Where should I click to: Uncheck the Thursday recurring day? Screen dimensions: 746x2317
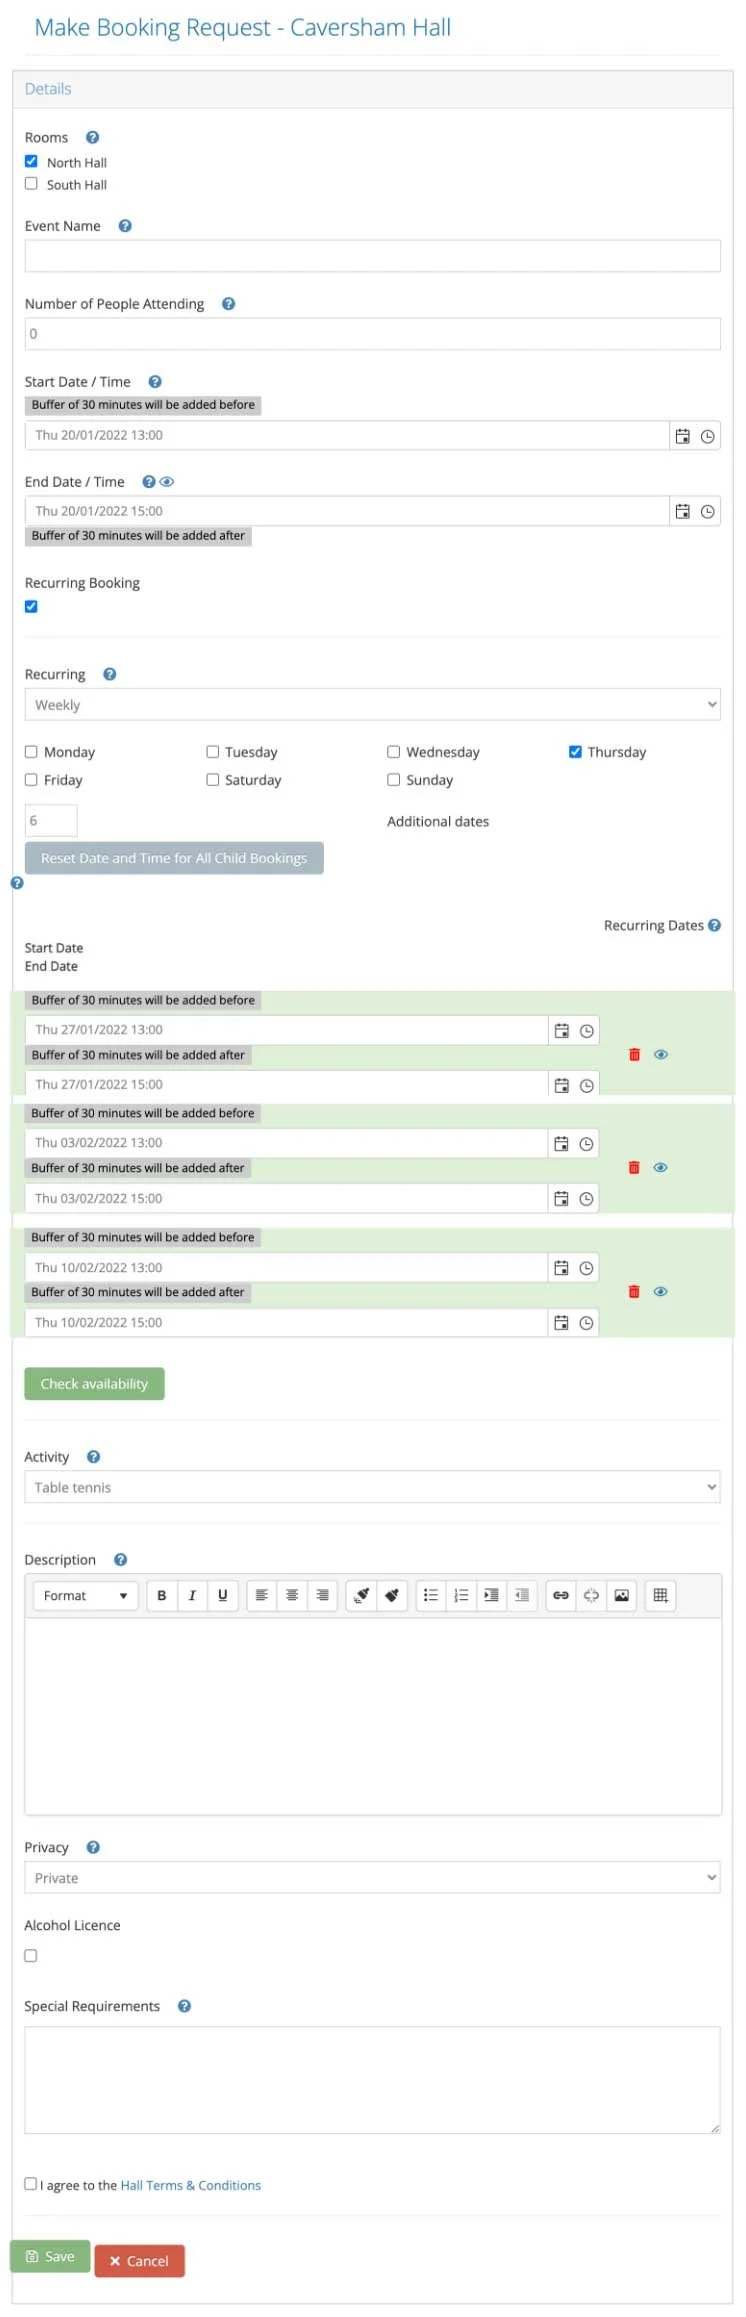point(575,752)
